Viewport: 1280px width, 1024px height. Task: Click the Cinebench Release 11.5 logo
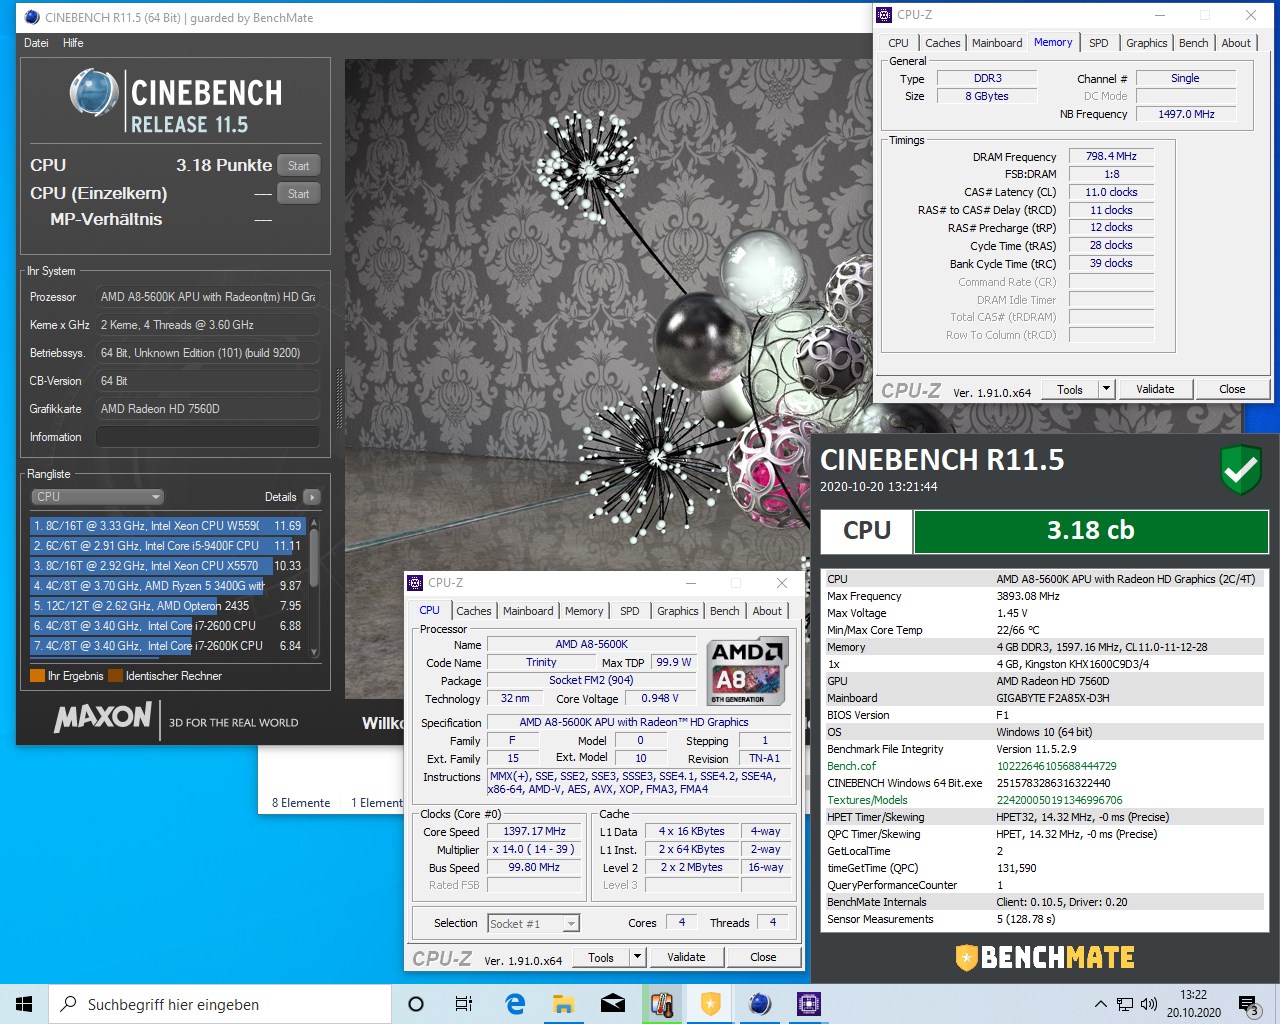coord(176,102)
